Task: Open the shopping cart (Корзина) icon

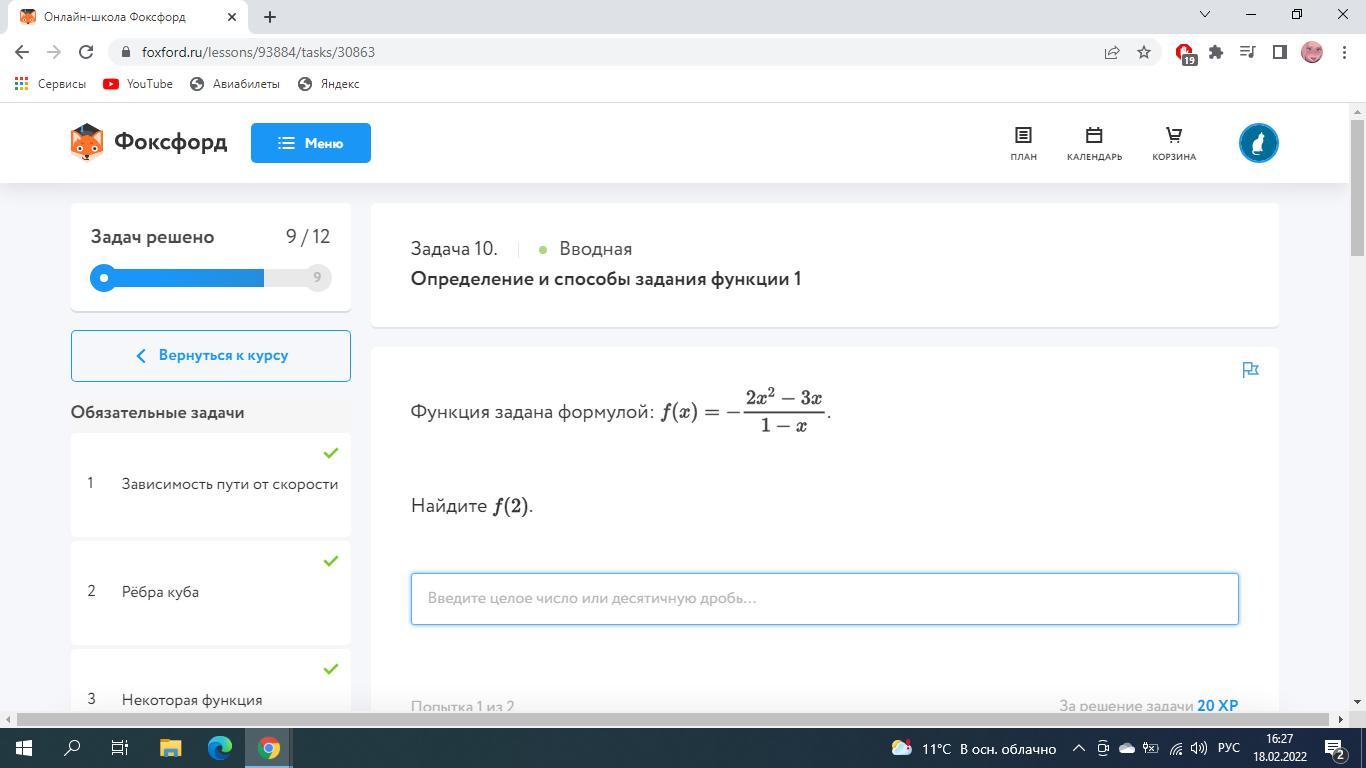Action: [x=1173, y=143]
